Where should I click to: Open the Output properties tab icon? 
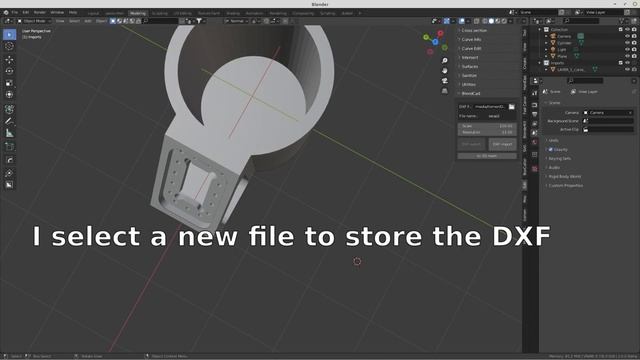pyautogui.click(x=535, y=114)
